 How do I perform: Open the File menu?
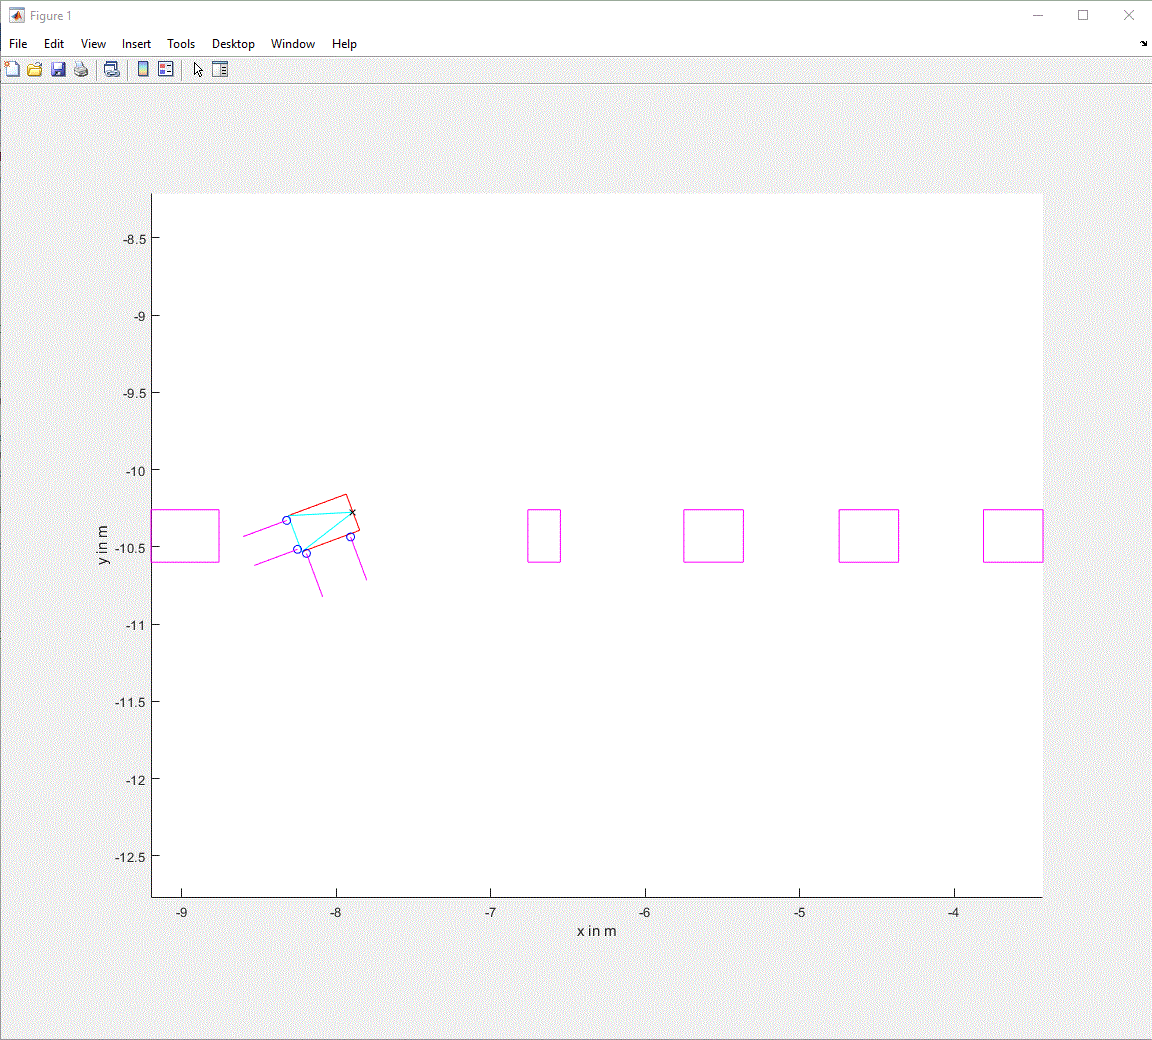18,44
